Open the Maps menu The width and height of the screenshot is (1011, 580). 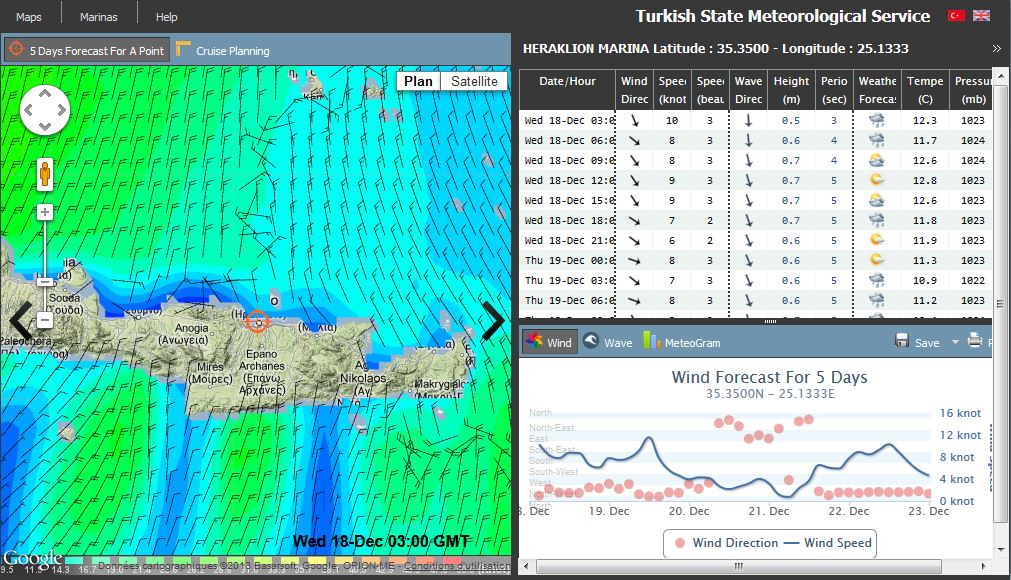click(x=28, y=17)
